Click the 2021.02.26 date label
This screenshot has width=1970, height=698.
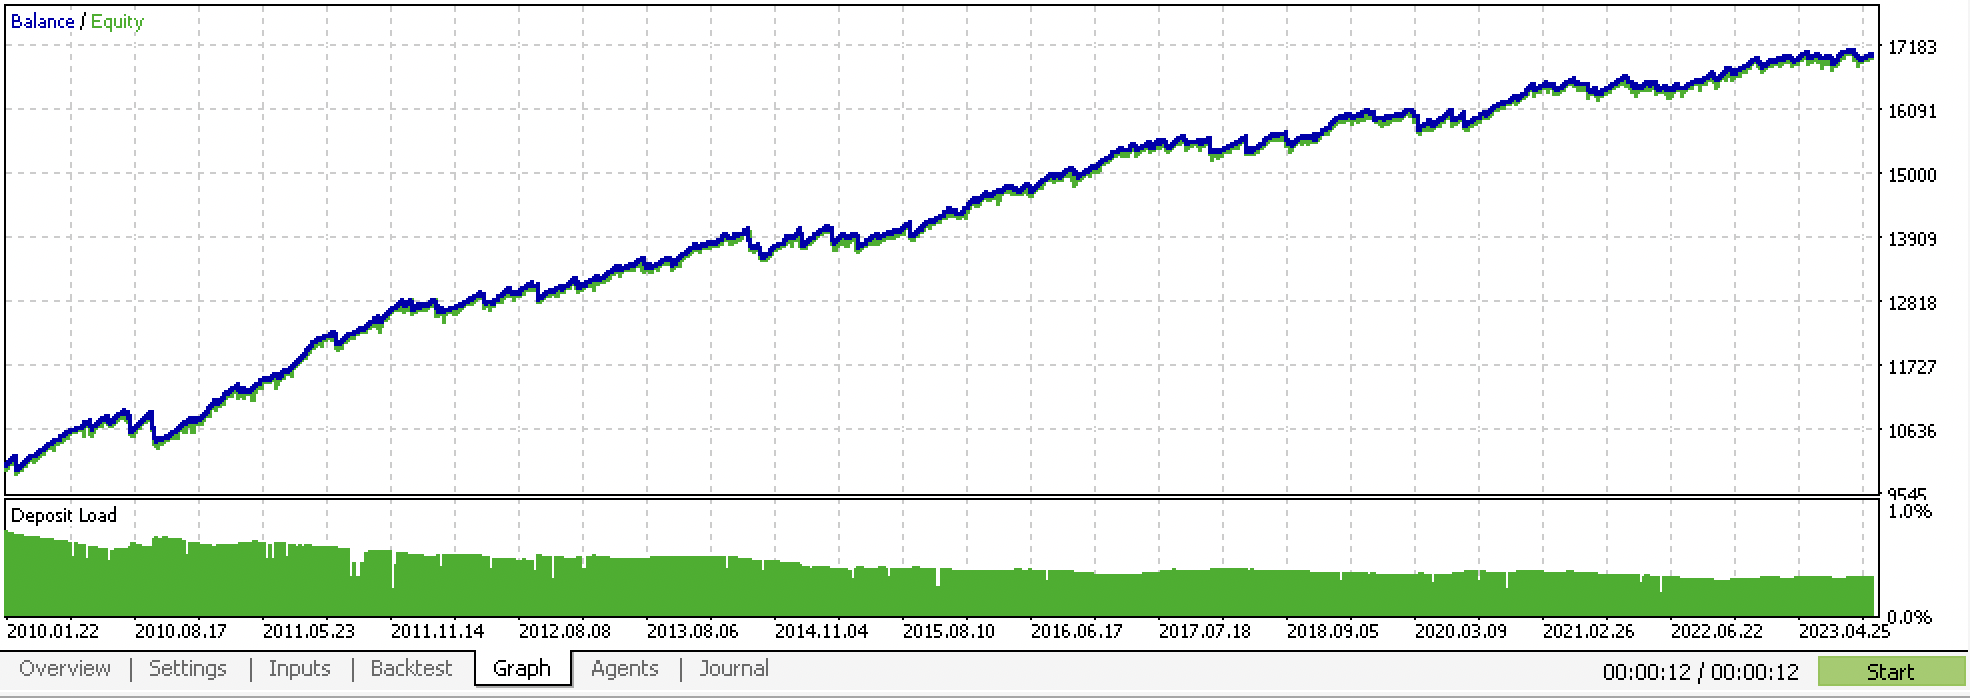pyautogui.click(x=1588, y=632)
